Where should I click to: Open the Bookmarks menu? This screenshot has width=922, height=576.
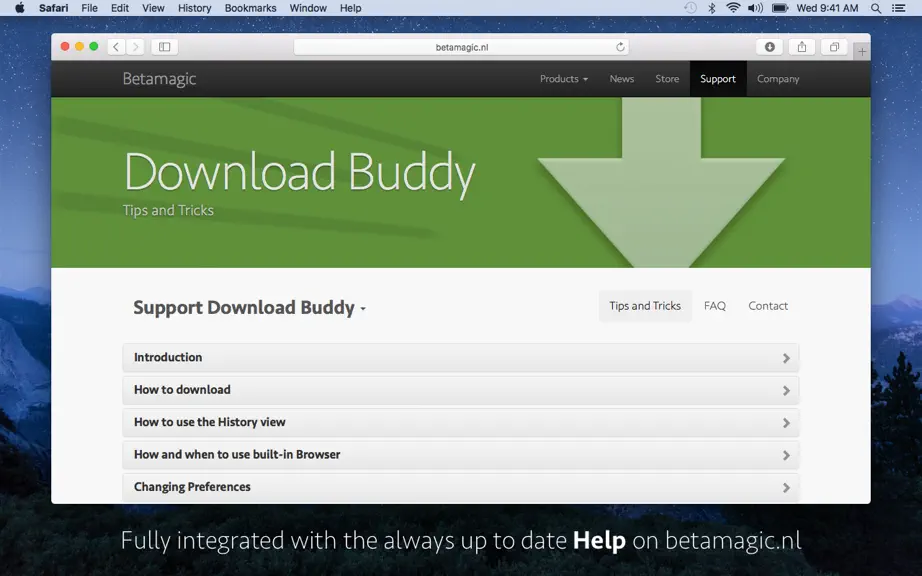[250, 8]
